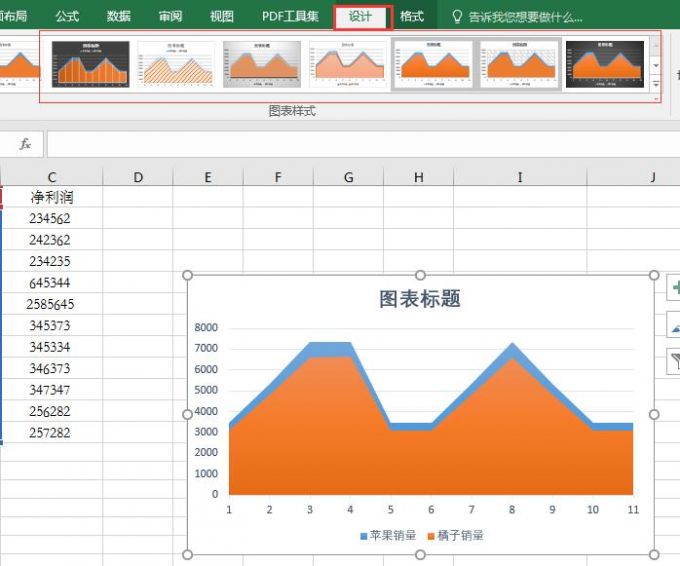Select cell containing 347347
This screenshot has width=680, height=566.
pos(52,389)
